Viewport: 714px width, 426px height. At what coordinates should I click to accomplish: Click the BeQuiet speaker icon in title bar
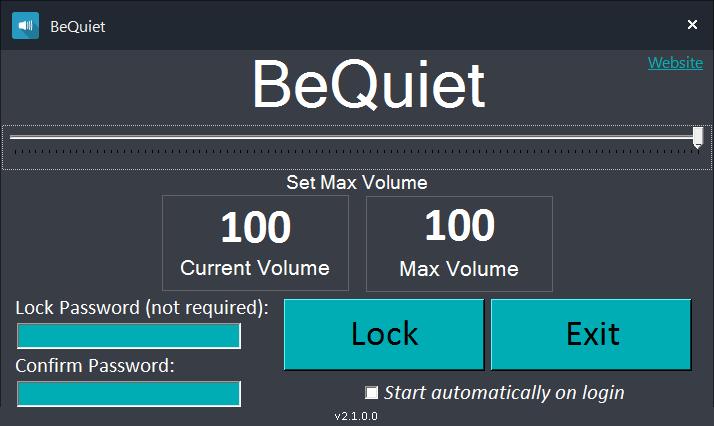click(x=25, y=25)
